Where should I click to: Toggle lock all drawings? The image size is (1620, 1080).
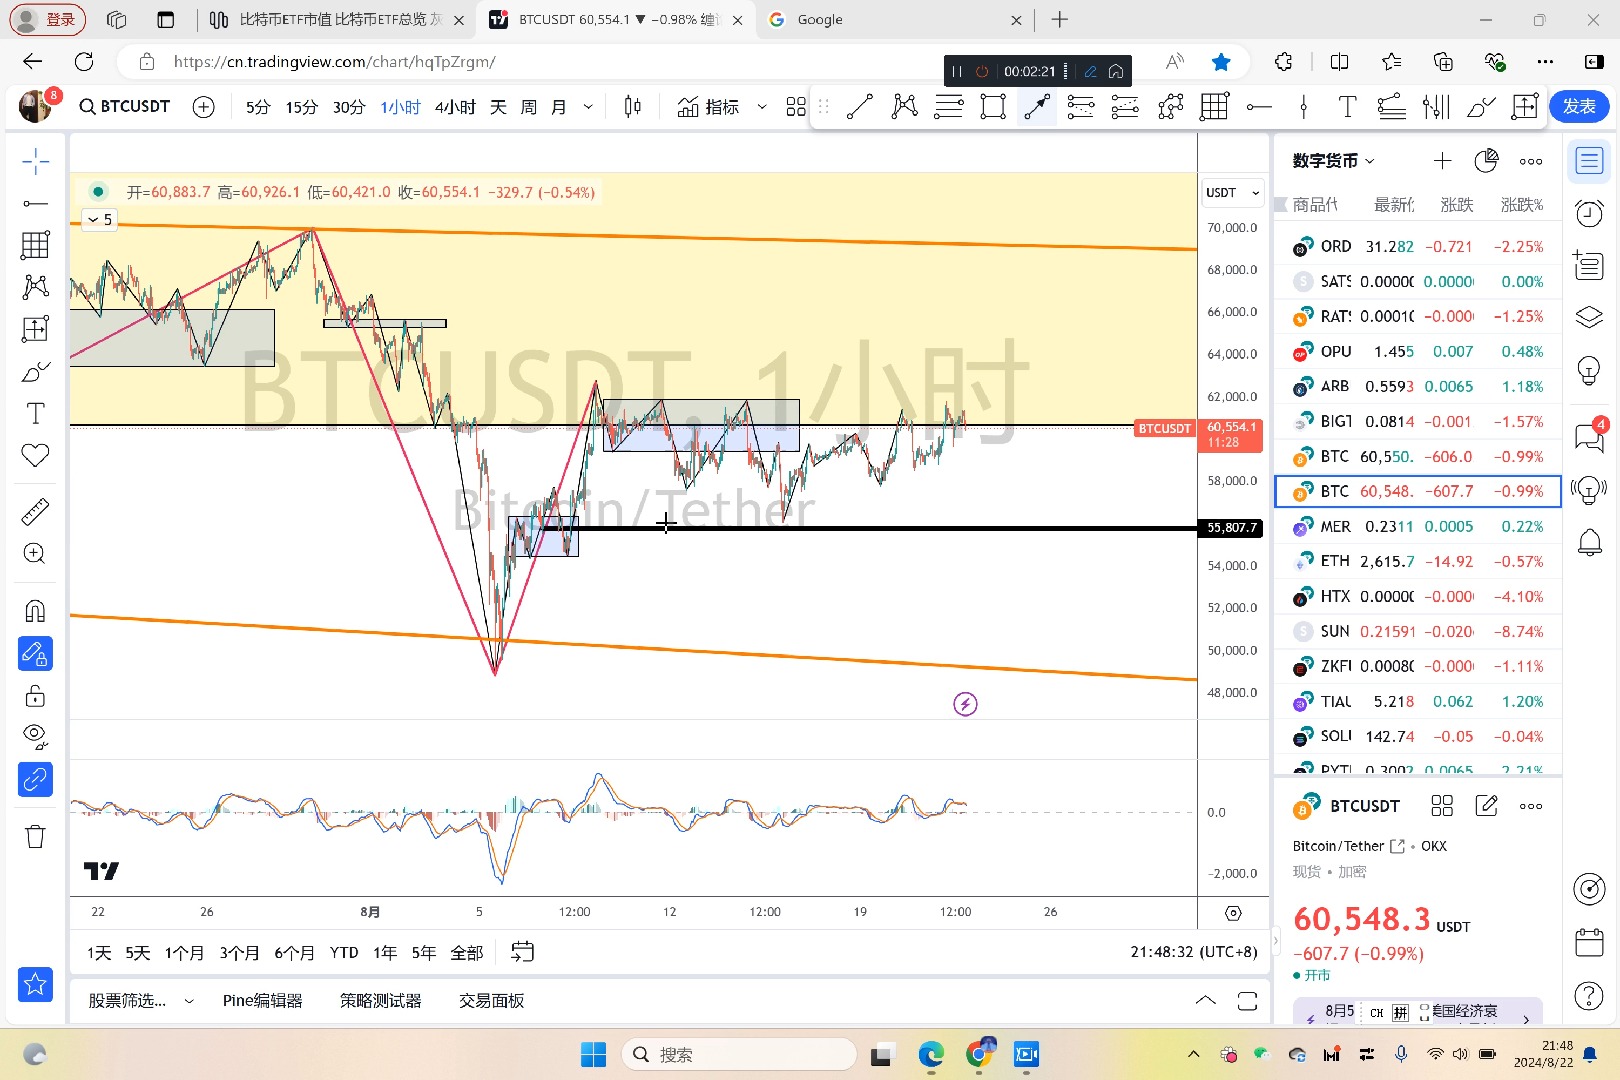click(35, 695)
